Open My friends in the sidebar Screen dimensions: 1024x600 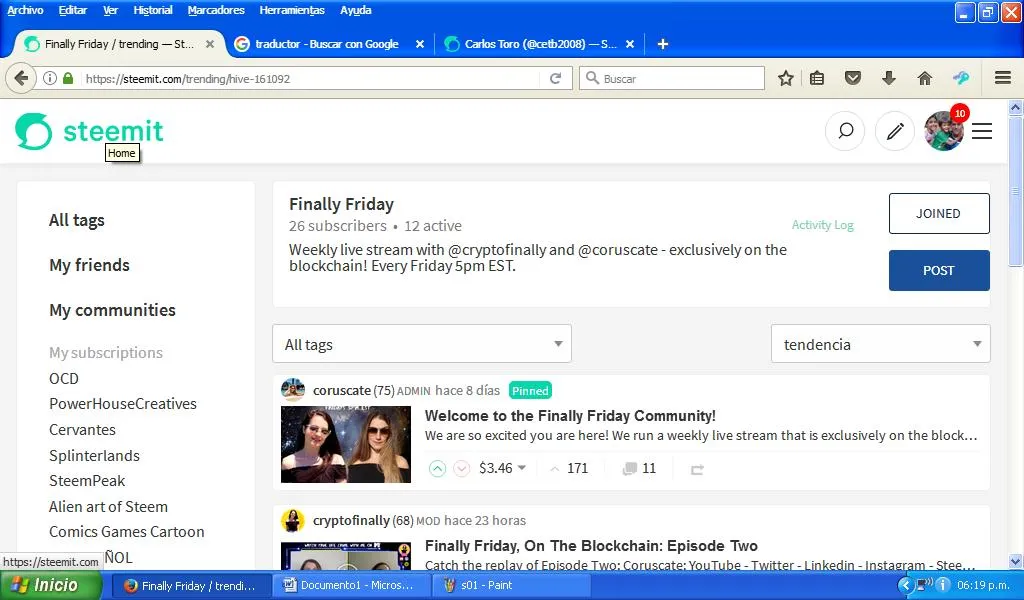point(89,265)
